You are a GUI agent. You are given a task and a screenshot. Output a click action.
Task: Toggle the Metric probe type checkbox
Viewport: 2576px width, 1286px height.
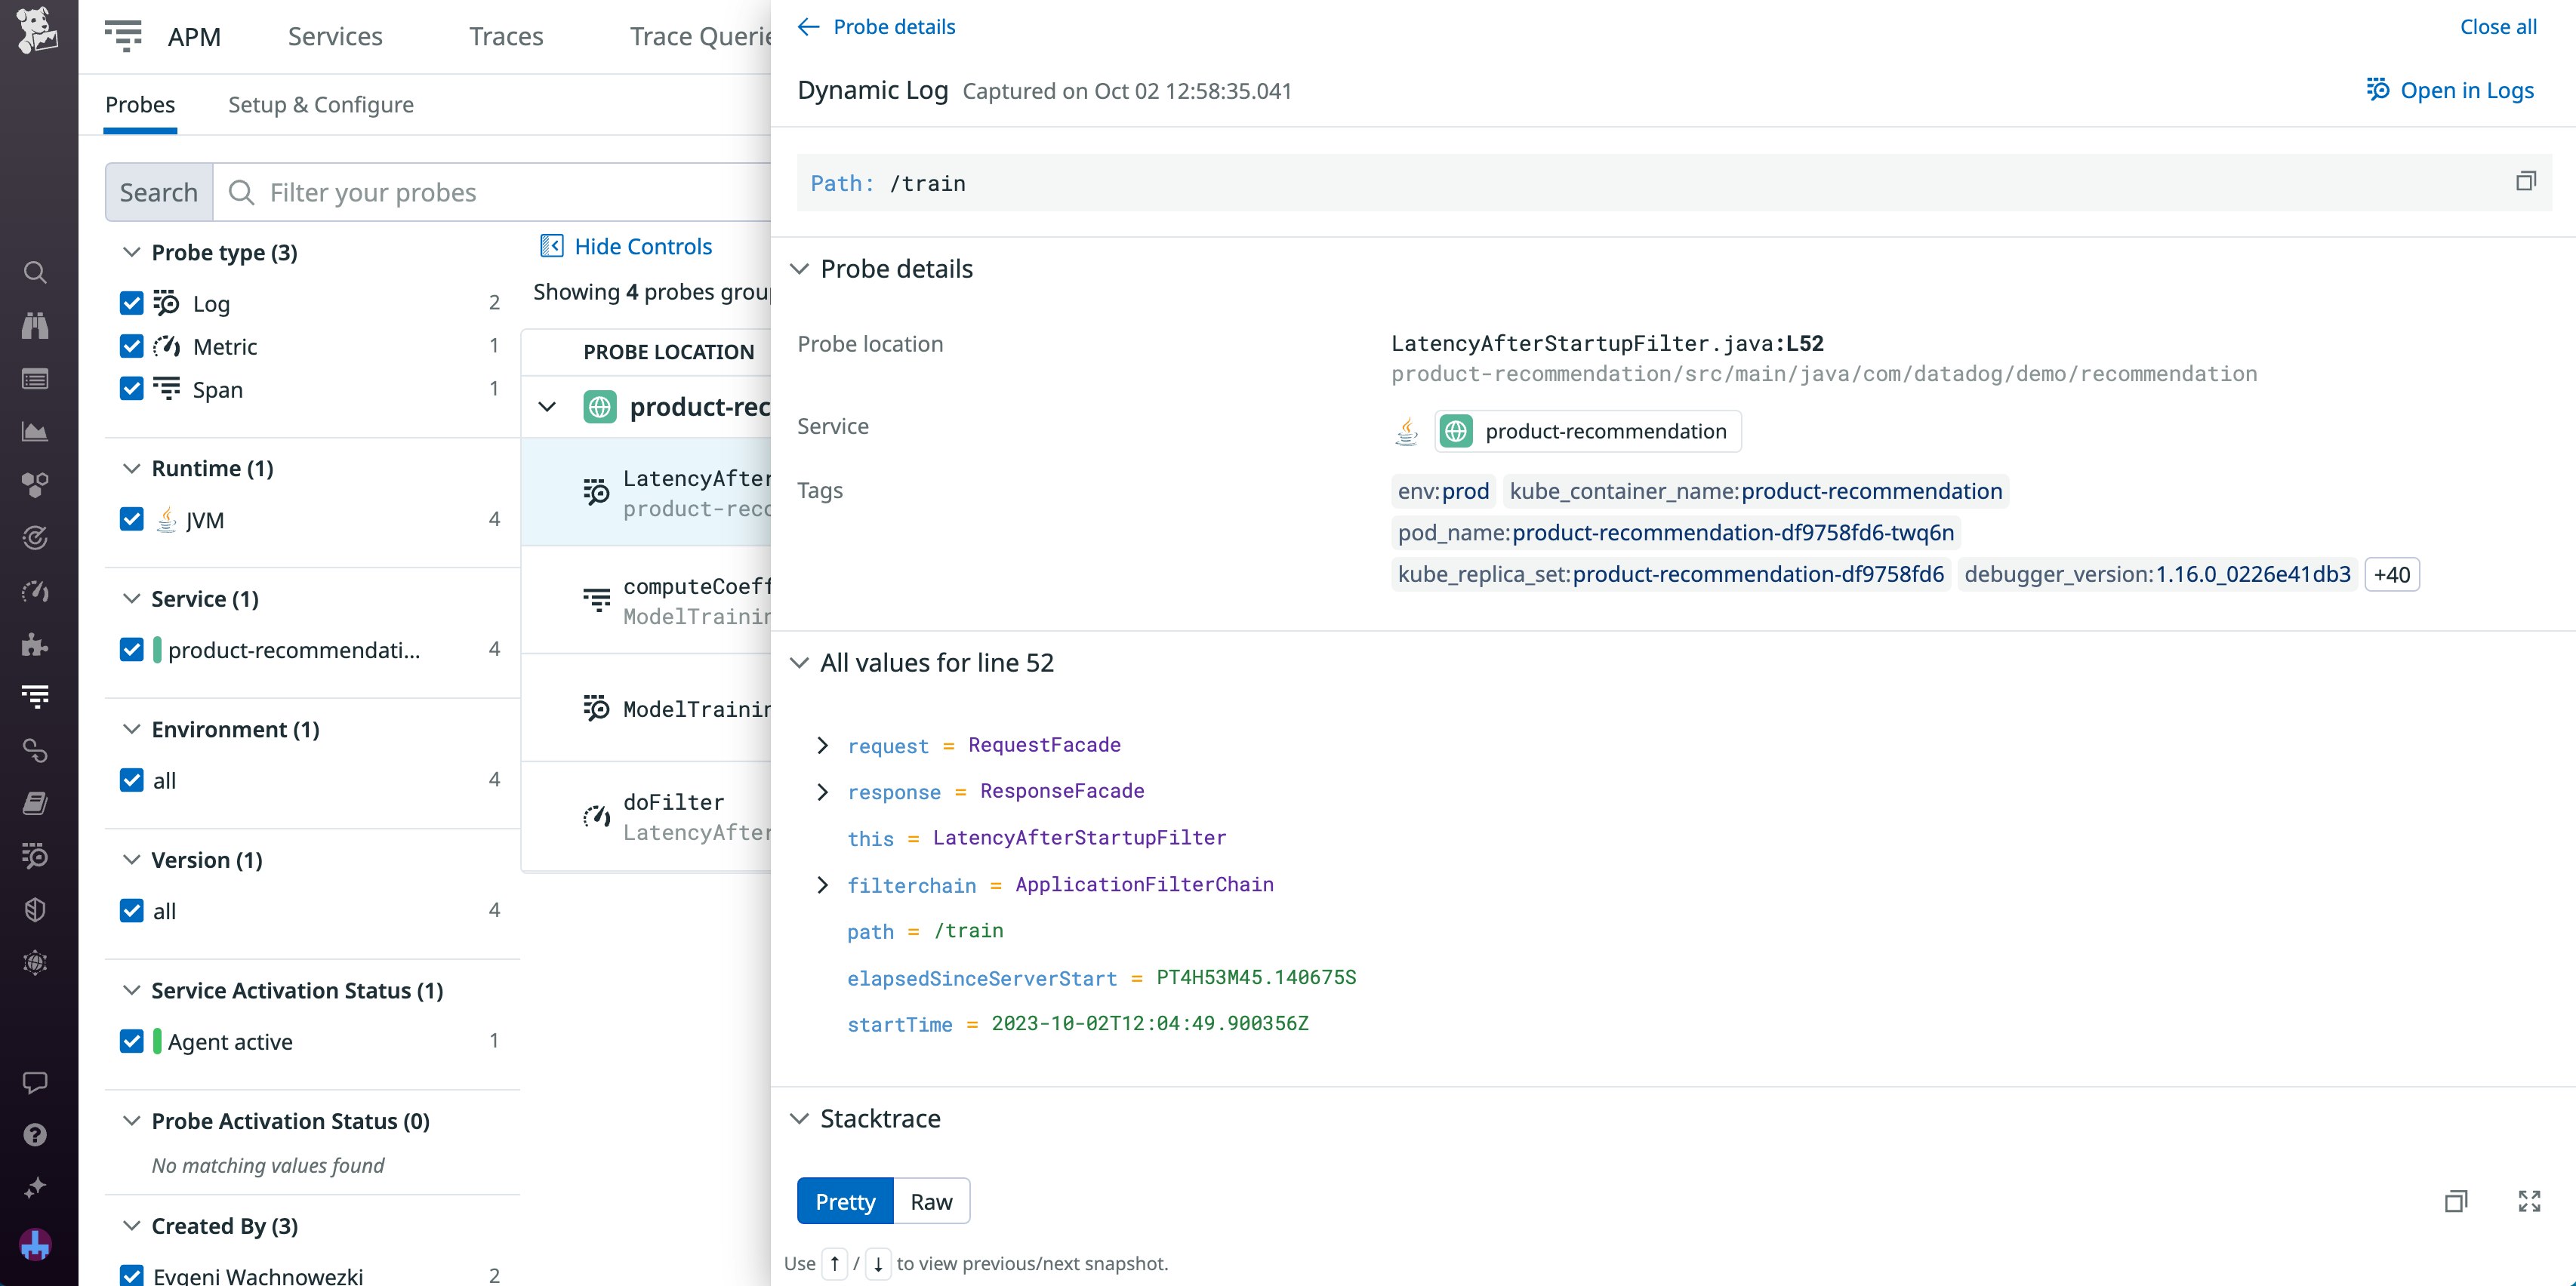point(131,346)
